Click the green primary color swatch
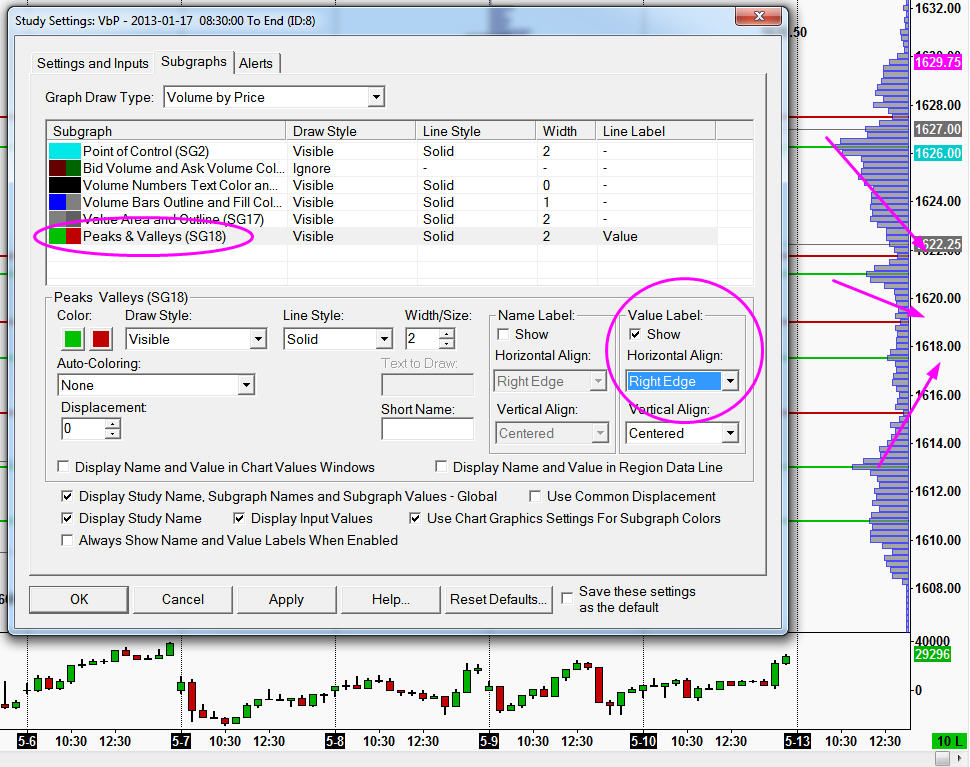Screen dimensions: 970x767 point(73,339)
